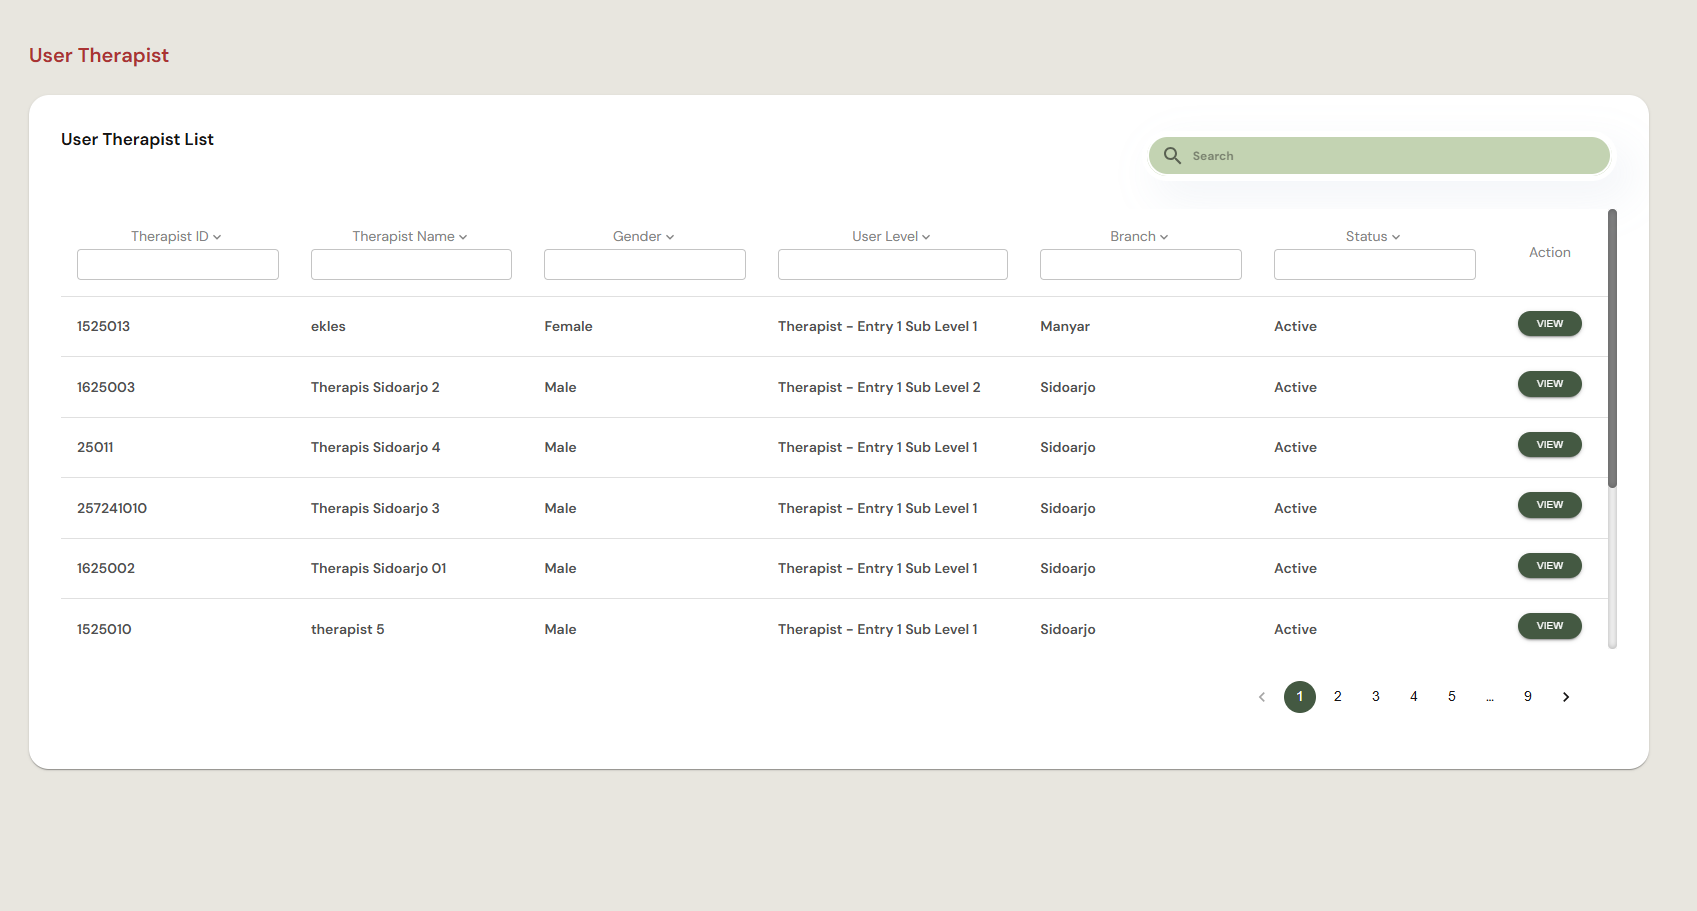This screenshot has height=911, width=1697.
Task: Click the Status filter box
Action: pyautogui.click(x=1375, y=265)
